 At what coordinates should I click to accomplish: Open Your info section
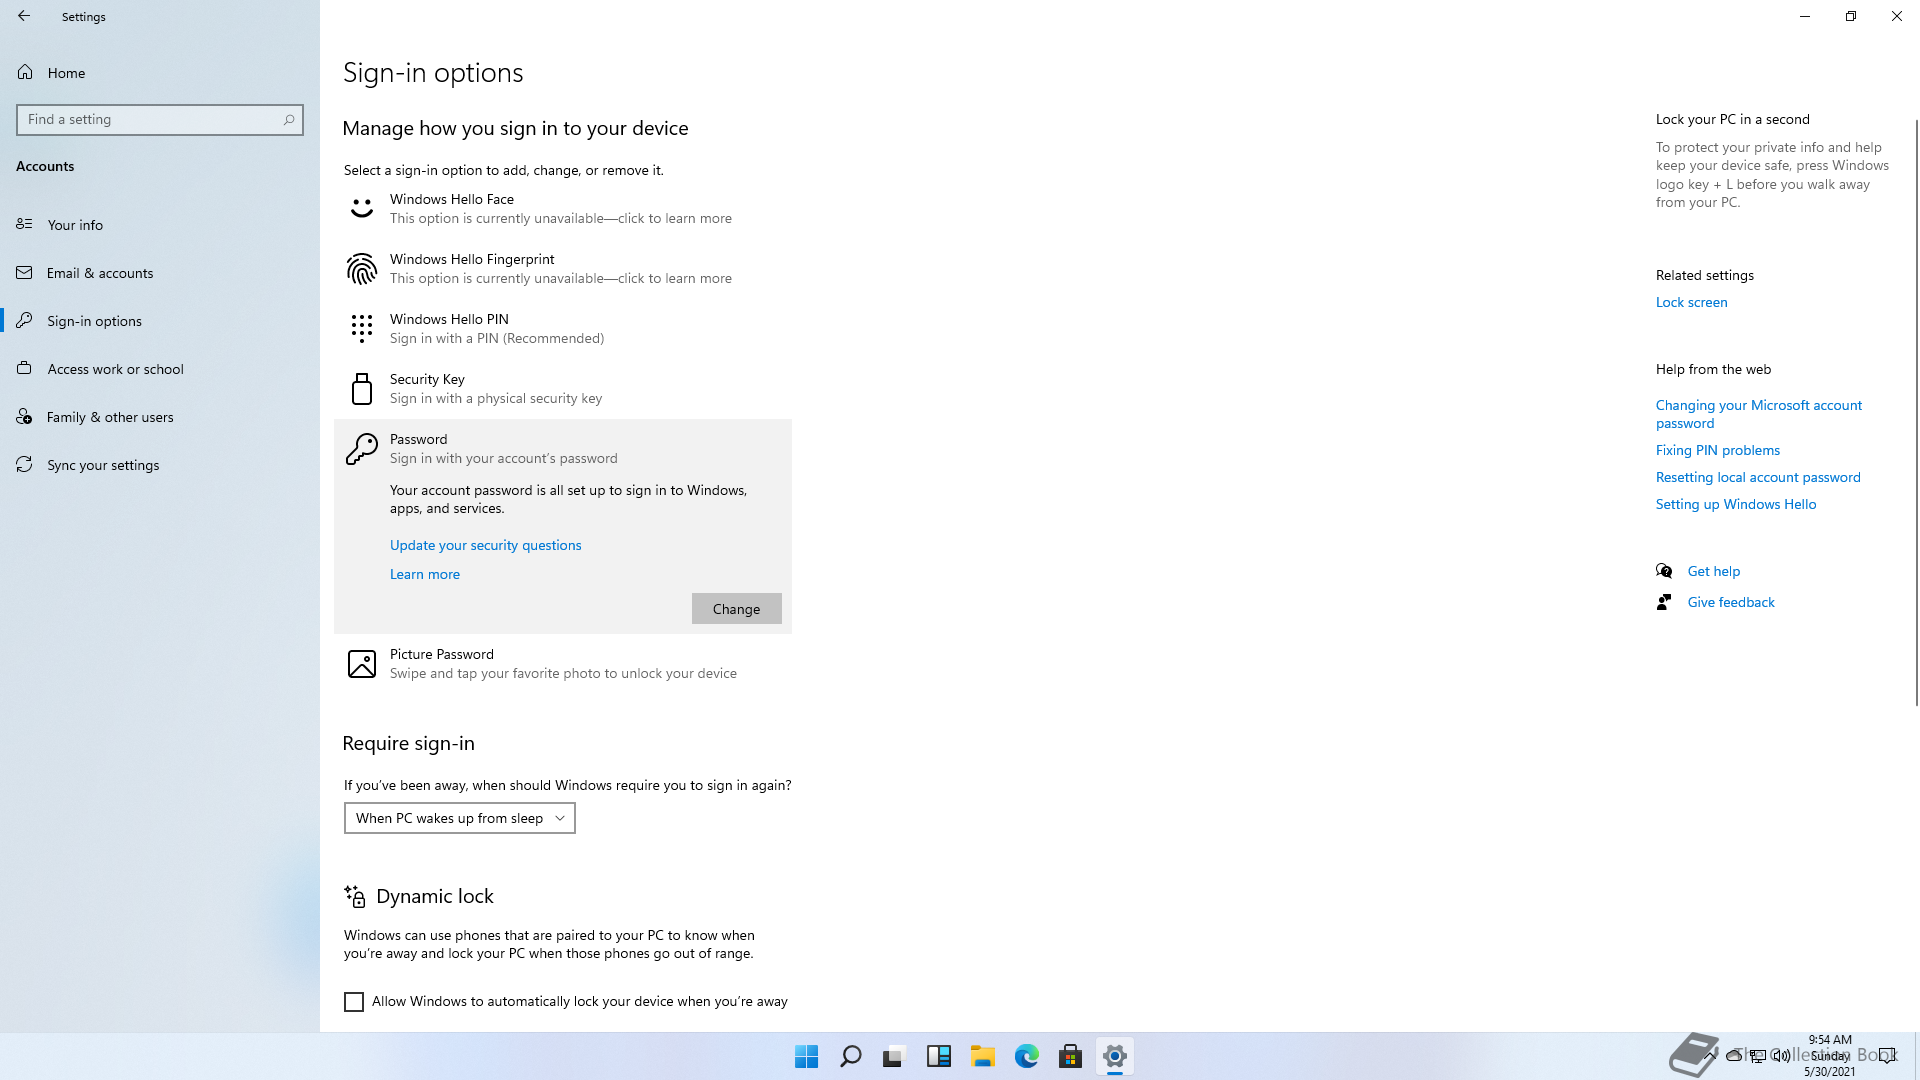(x=160, y=225)
